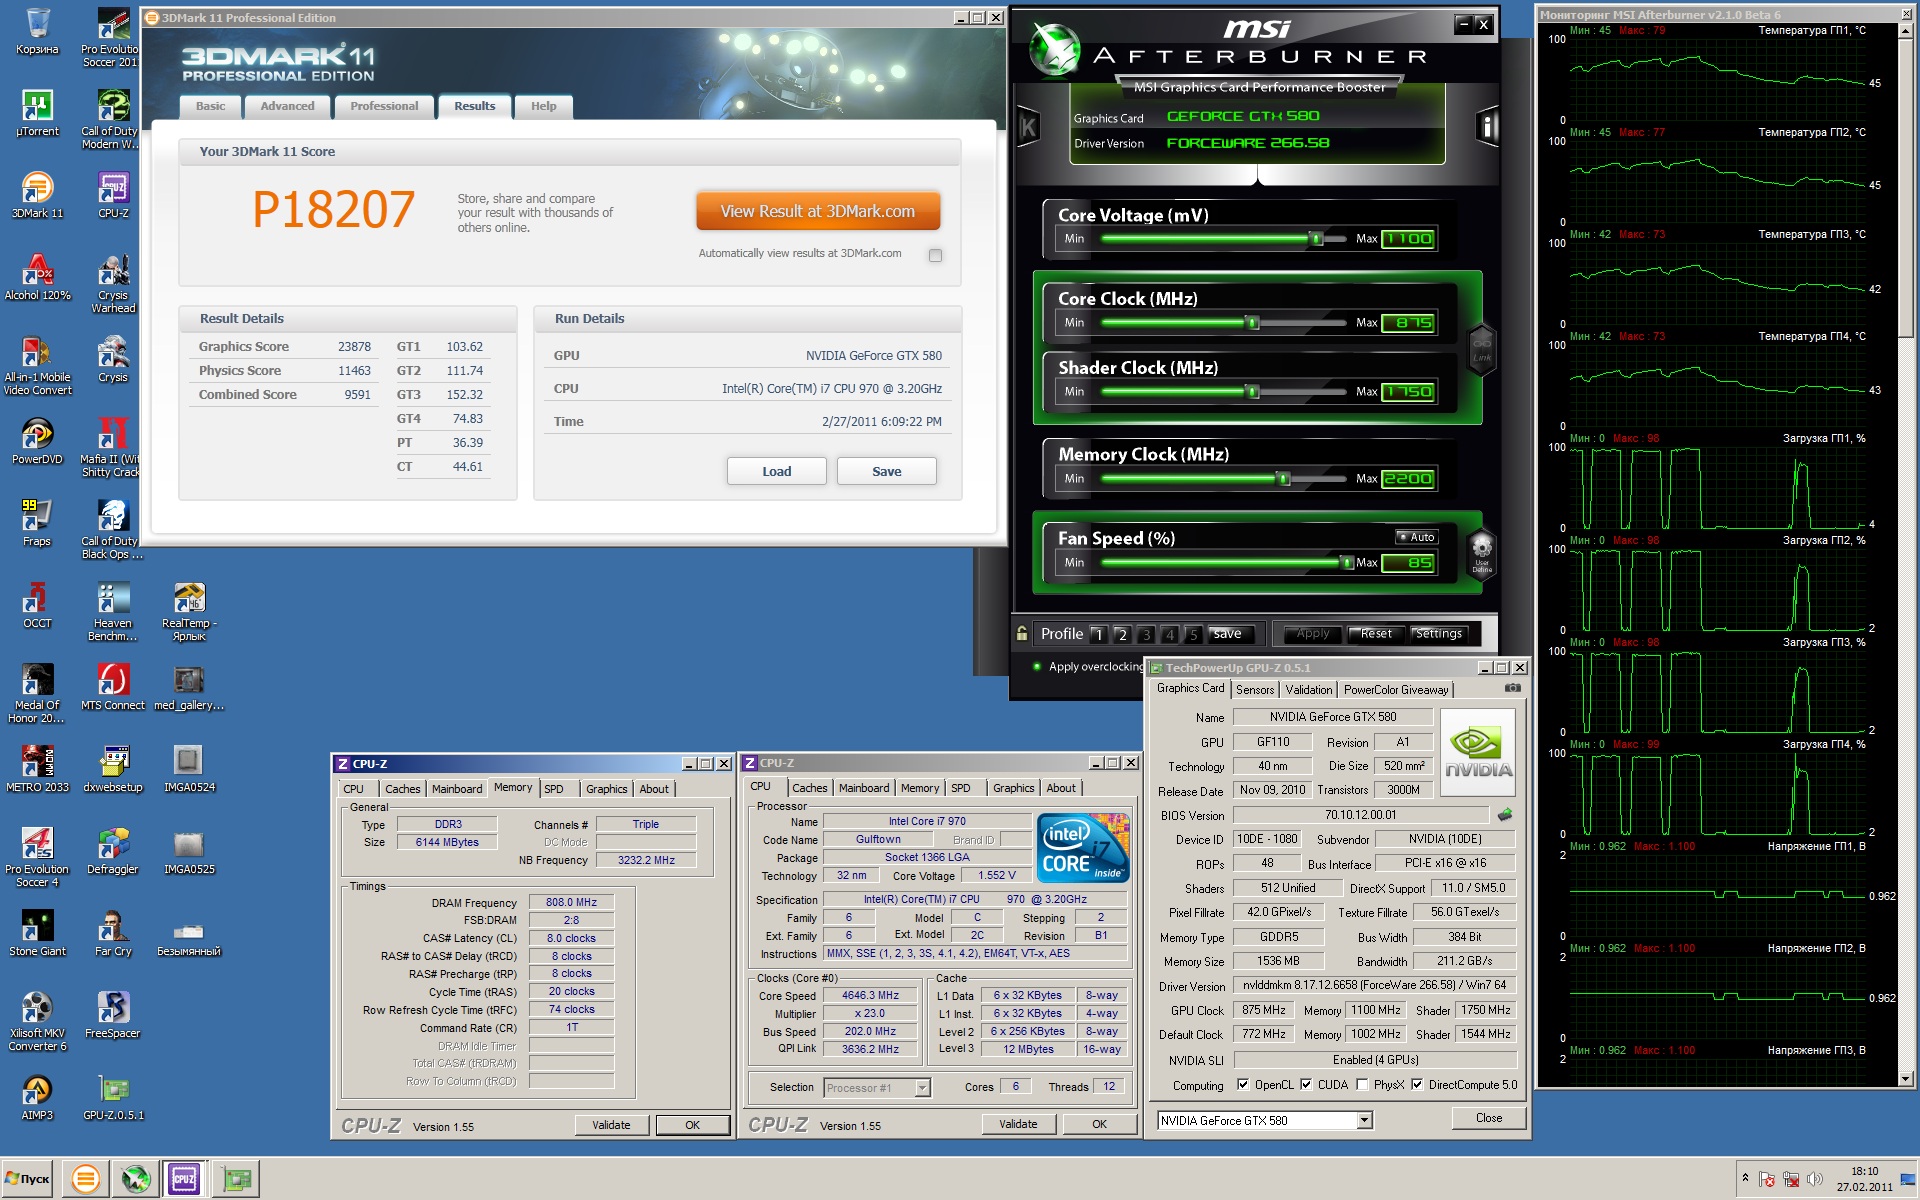
Task: Open the Start (Пуск) menu
Action: (28, 1179)
